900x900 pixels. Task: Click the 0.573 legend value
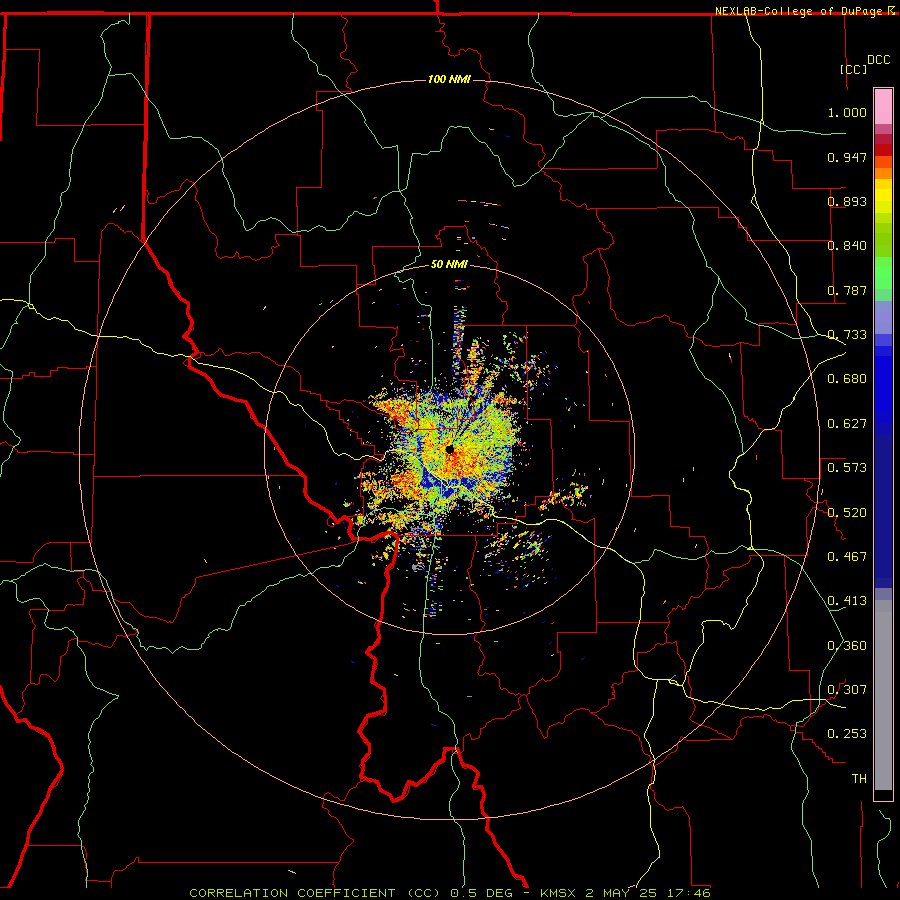coord(847,468)
